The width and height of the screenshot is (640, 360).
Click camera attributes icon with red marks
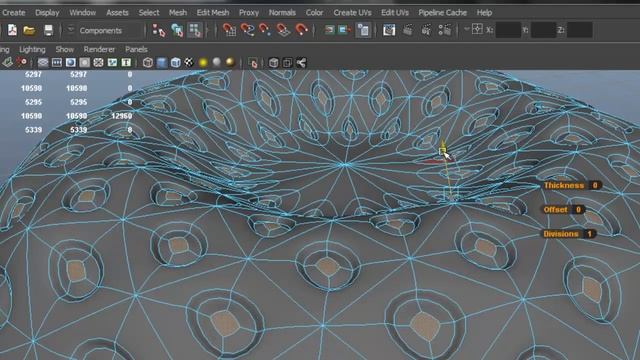tap(22, 62)
